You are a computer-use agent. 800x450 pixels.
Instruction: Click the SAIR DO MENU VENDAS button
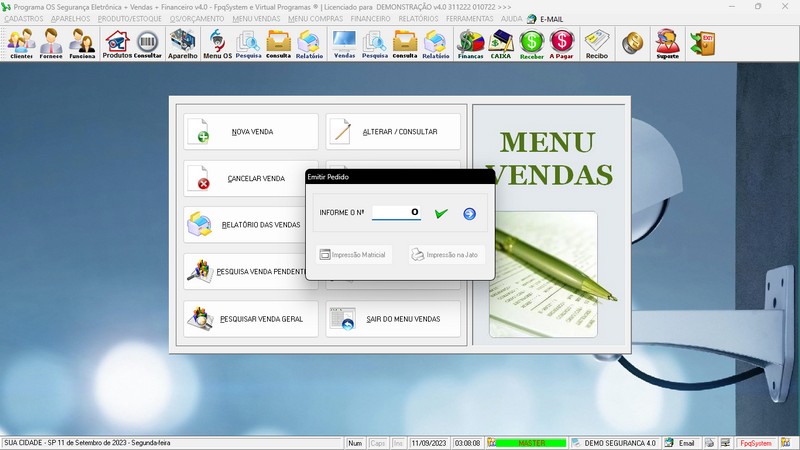[x=393, y=319]
